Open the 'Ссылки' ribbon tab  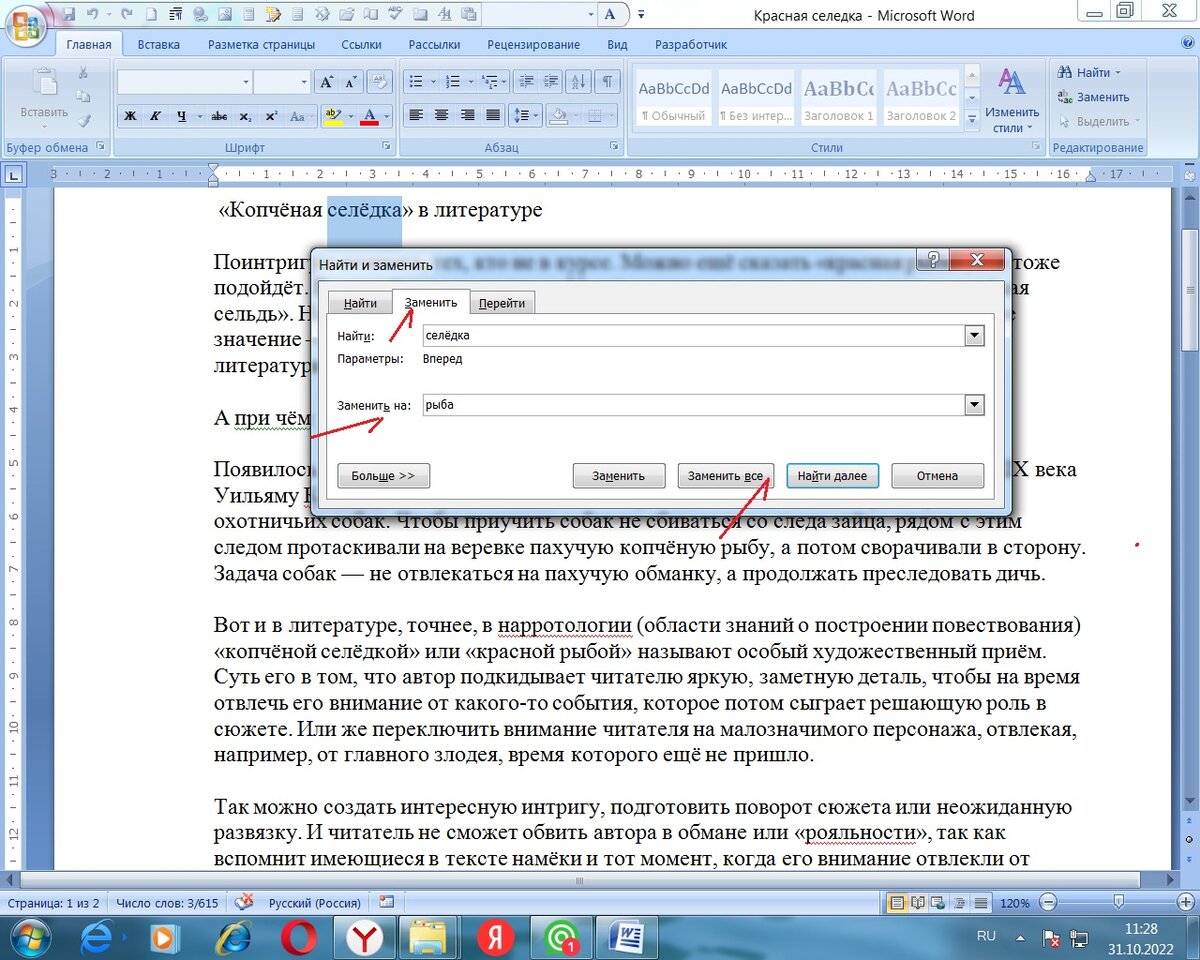point(361,45)
